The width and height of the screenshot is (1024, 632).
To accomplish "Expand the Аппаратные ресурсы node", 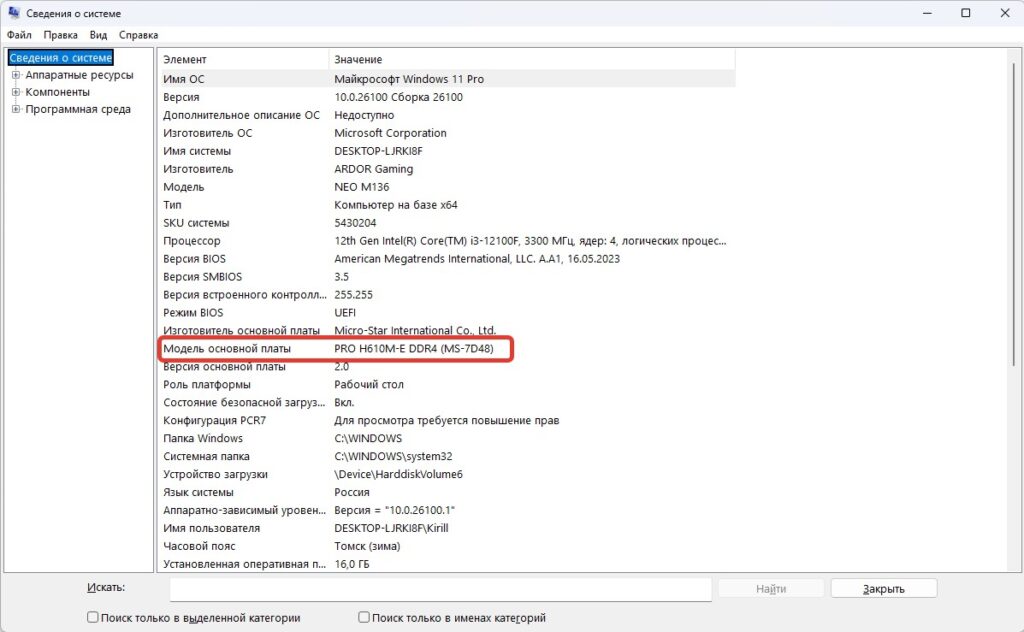I will pyautogui.click(x=16, y=75).
